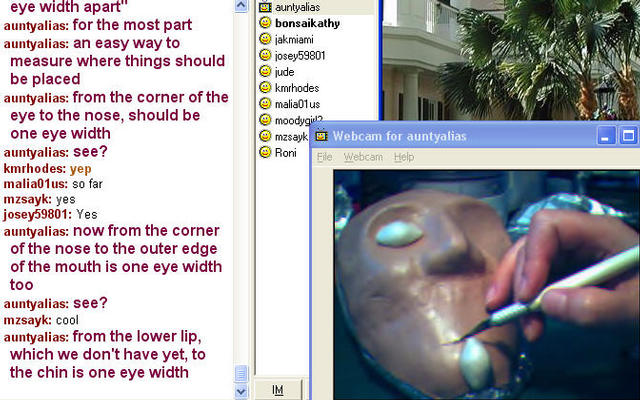Image resolution: width=640 pixels, height=400 pixels.
Task: Open the Webcam menu in Webcam window
Action: [363, 157]
